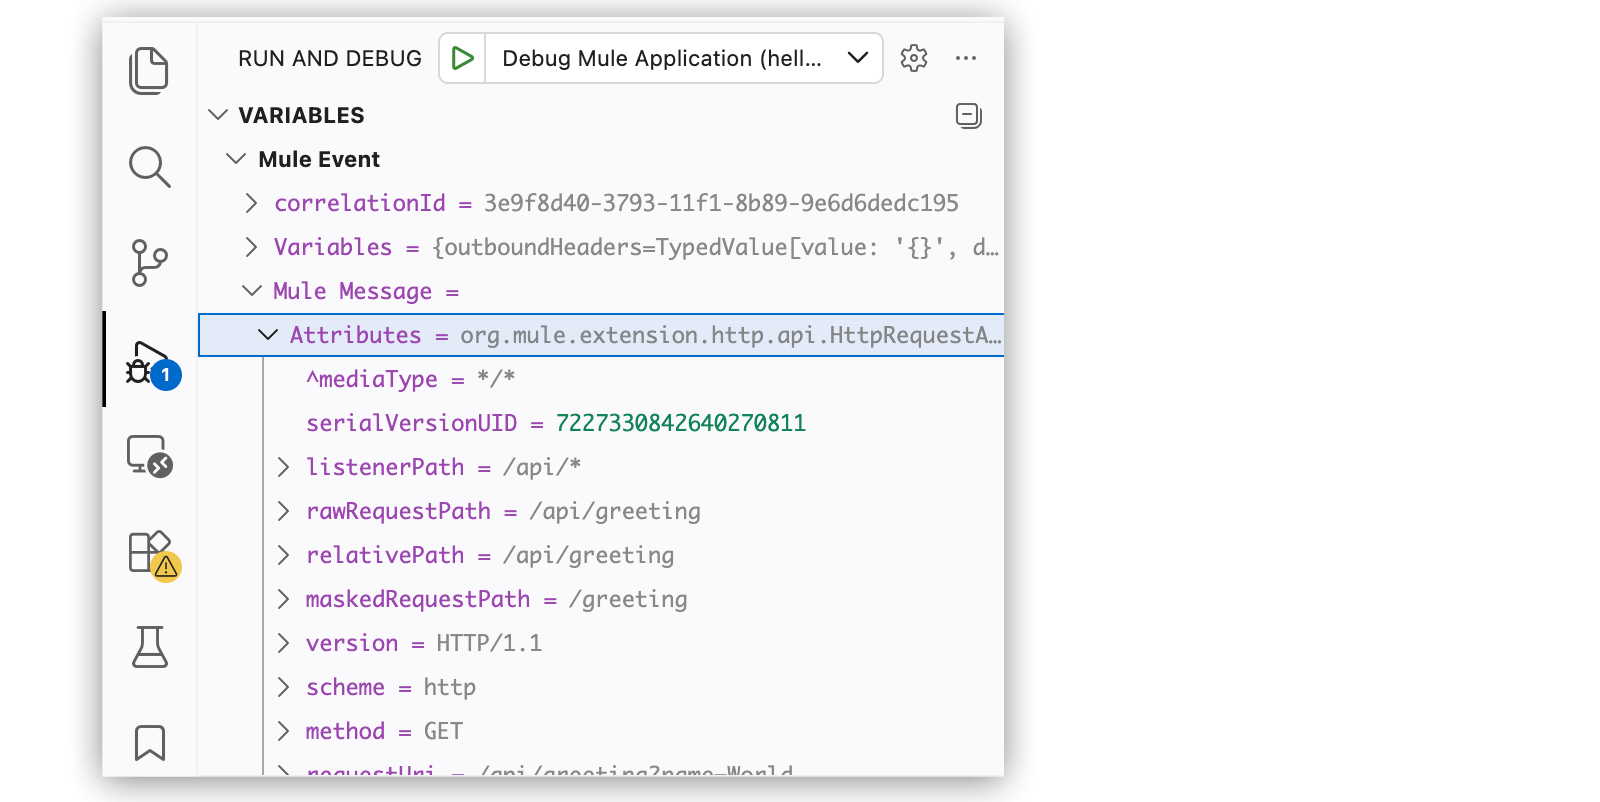
Task: Select serialVersionUID value 7227330842640270811
Action: [x=681, y=423]
